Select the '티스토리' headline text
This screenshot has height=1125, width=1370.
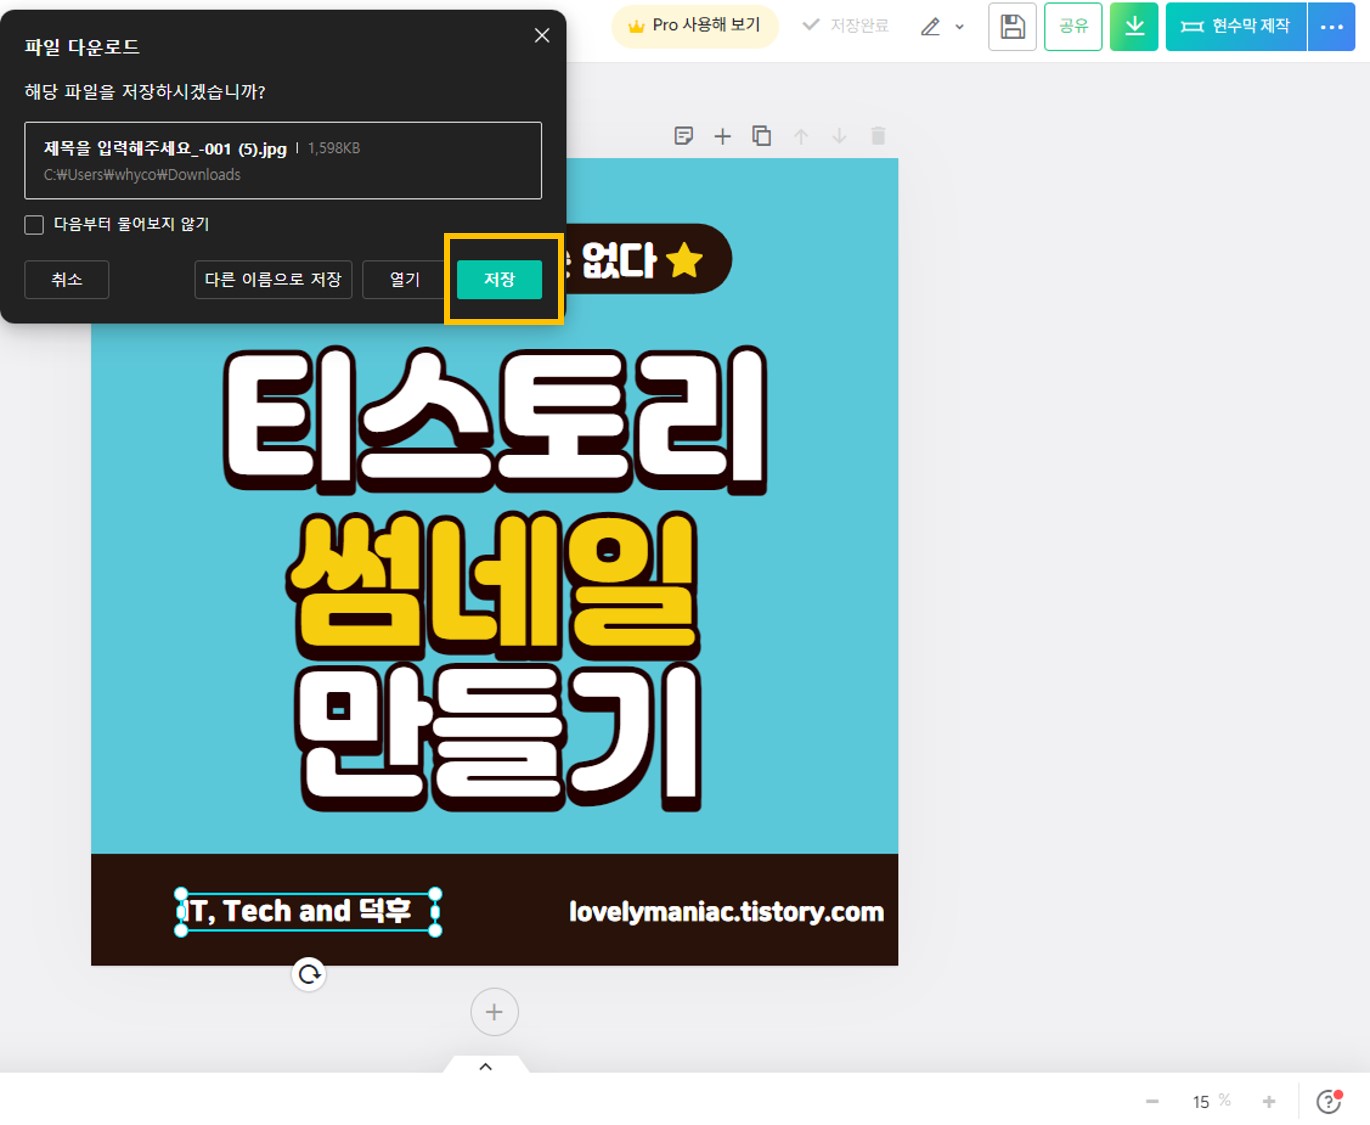(496, 420)
